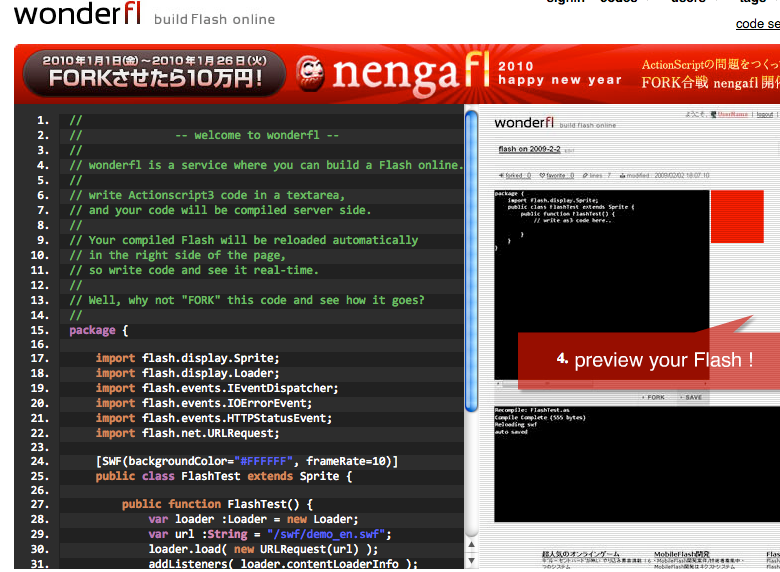Click the 'public class FlashTest extends Sprite' line
The height and width of the screenshot is (572, 780).
(x=224, y=476)
